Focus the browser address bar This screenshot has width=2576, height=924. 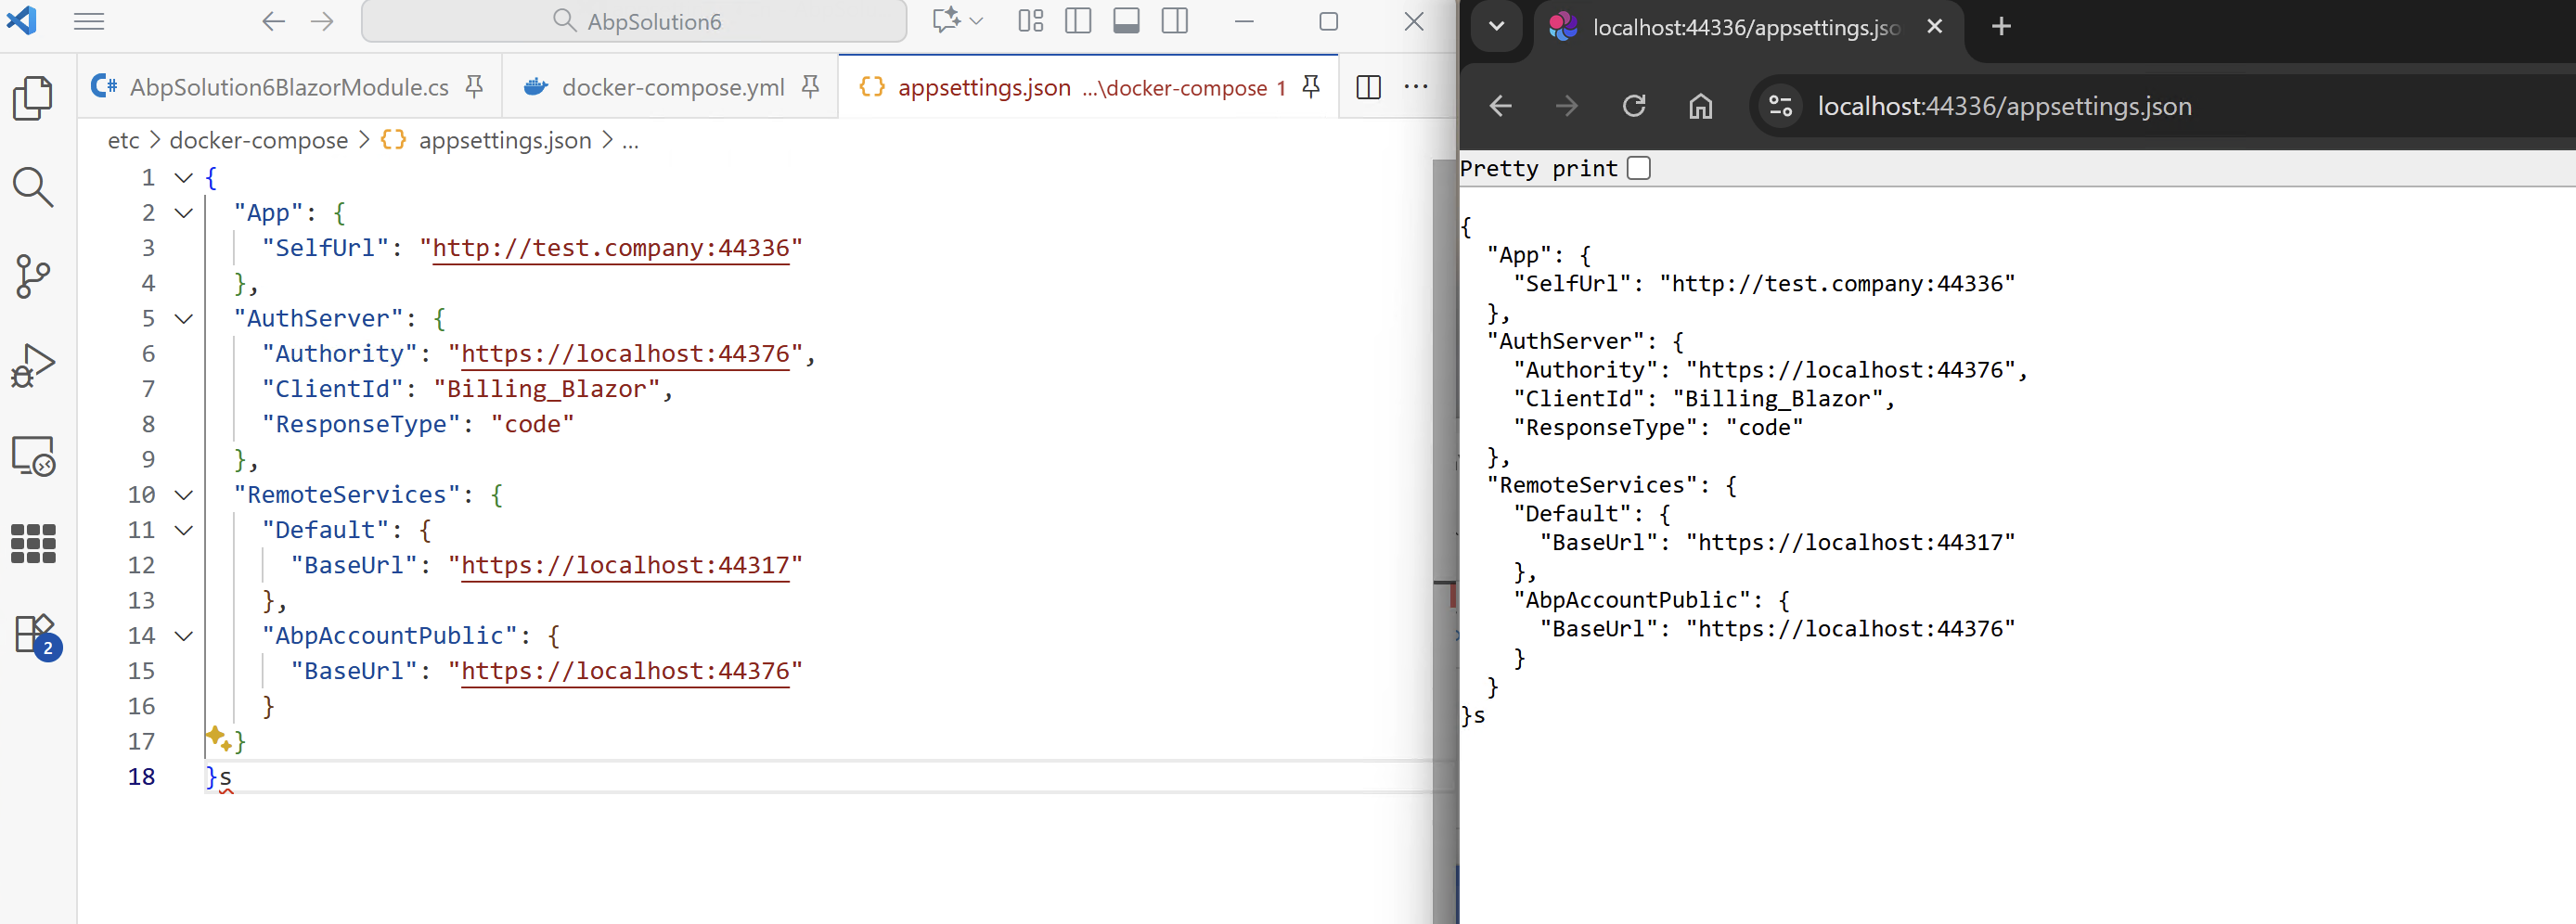[x=2004, y=106]
